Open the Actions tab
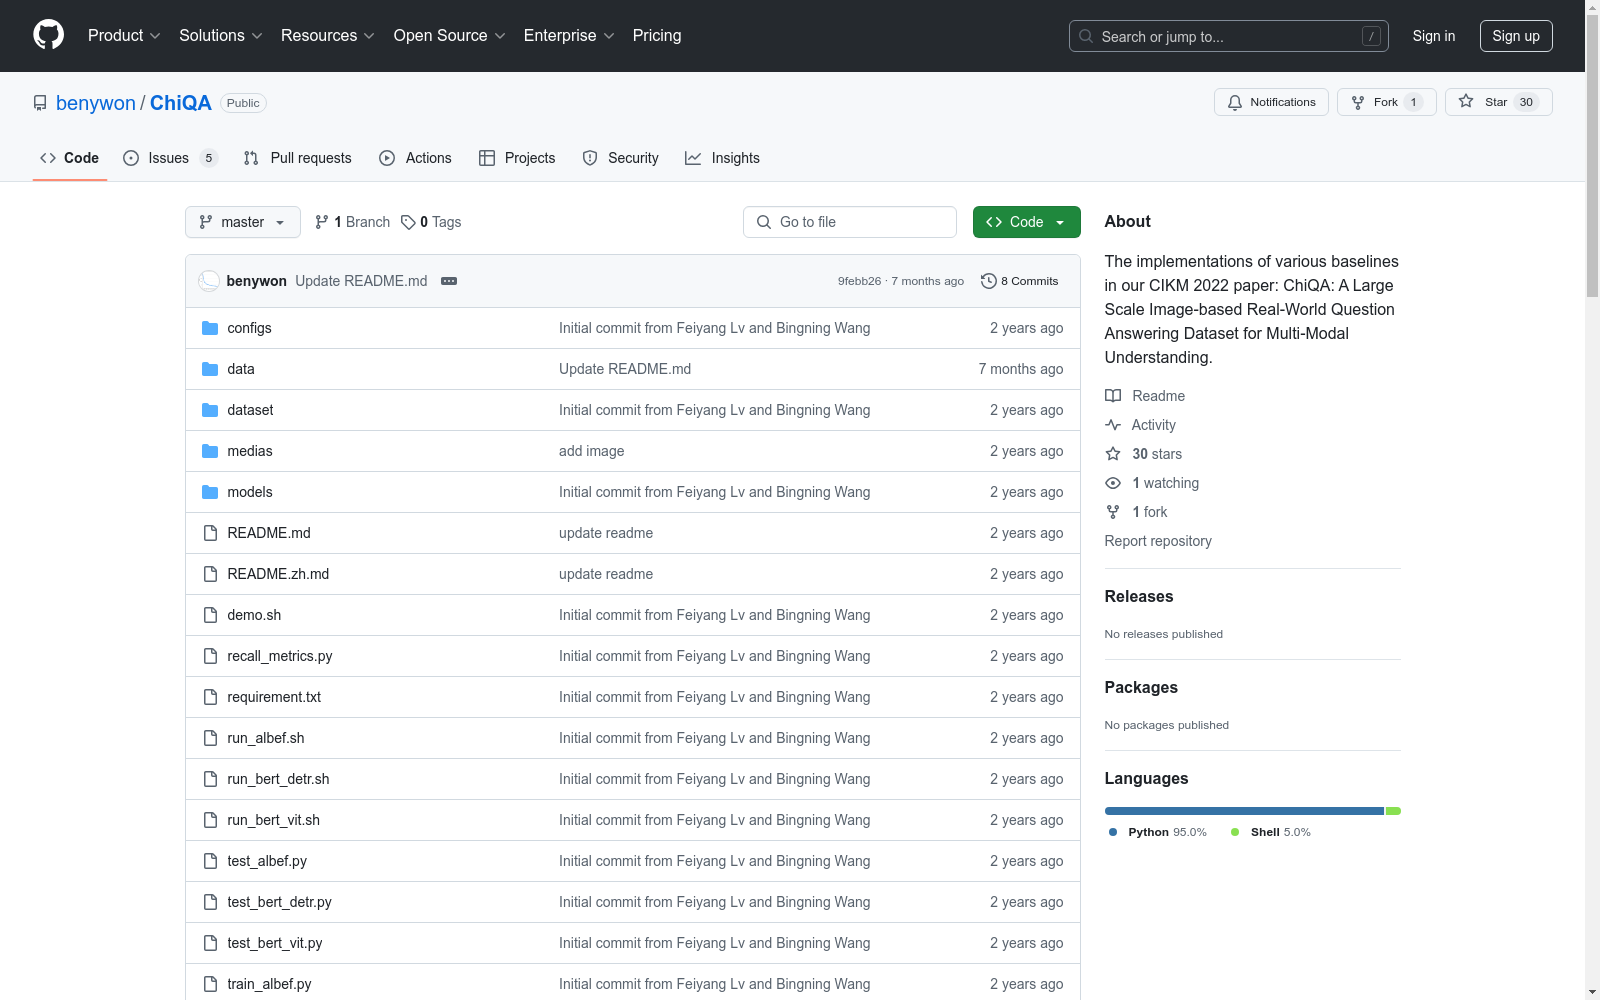 (416, 158)
